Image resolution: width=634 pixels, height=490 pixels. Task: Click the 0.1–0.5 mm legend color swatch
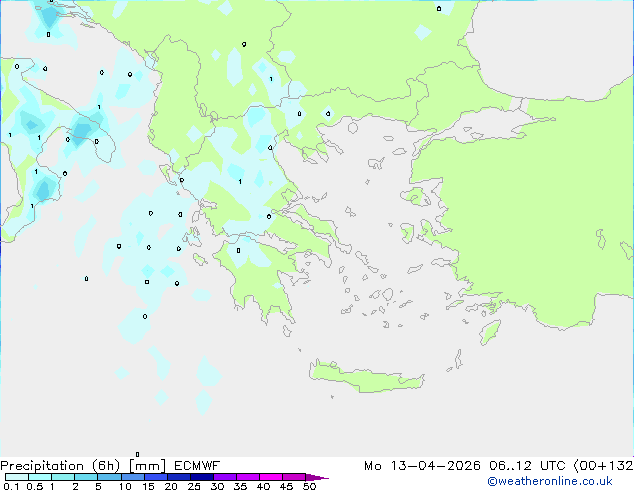tap(17, 477)
